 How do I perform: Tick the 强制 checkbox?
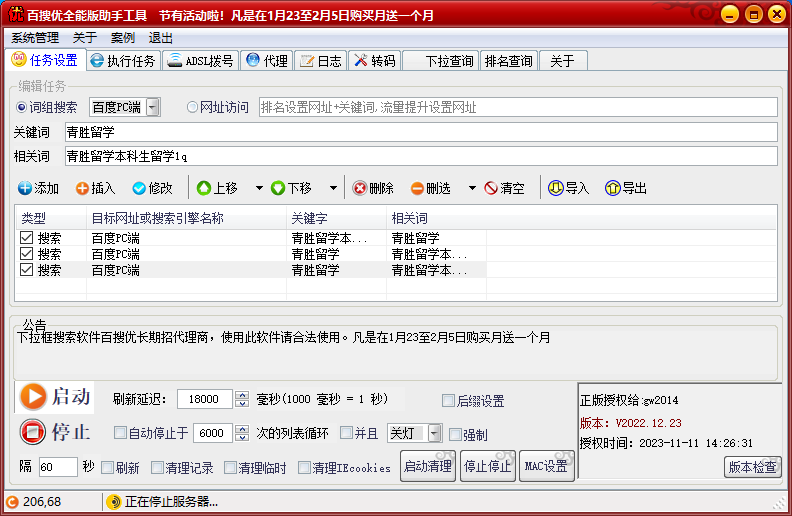pos(455,434)
